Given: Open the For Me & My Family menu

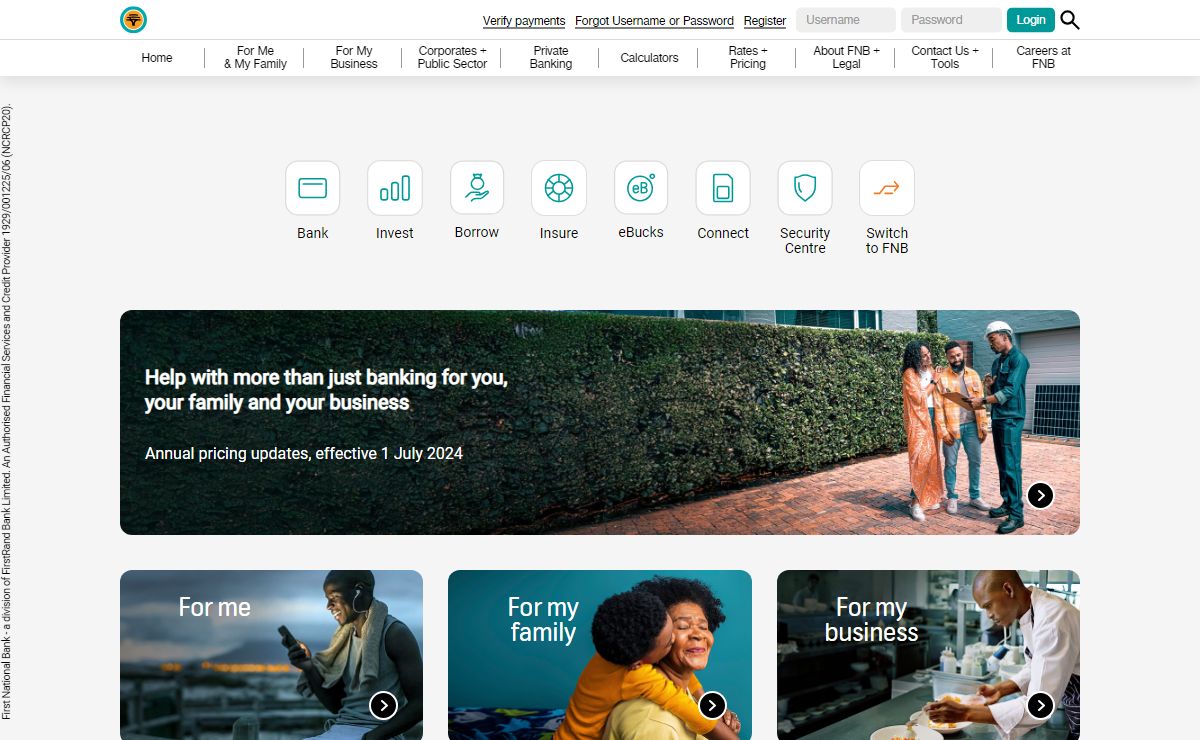Looking at the screenshot, I should click(x=255, y=57).
